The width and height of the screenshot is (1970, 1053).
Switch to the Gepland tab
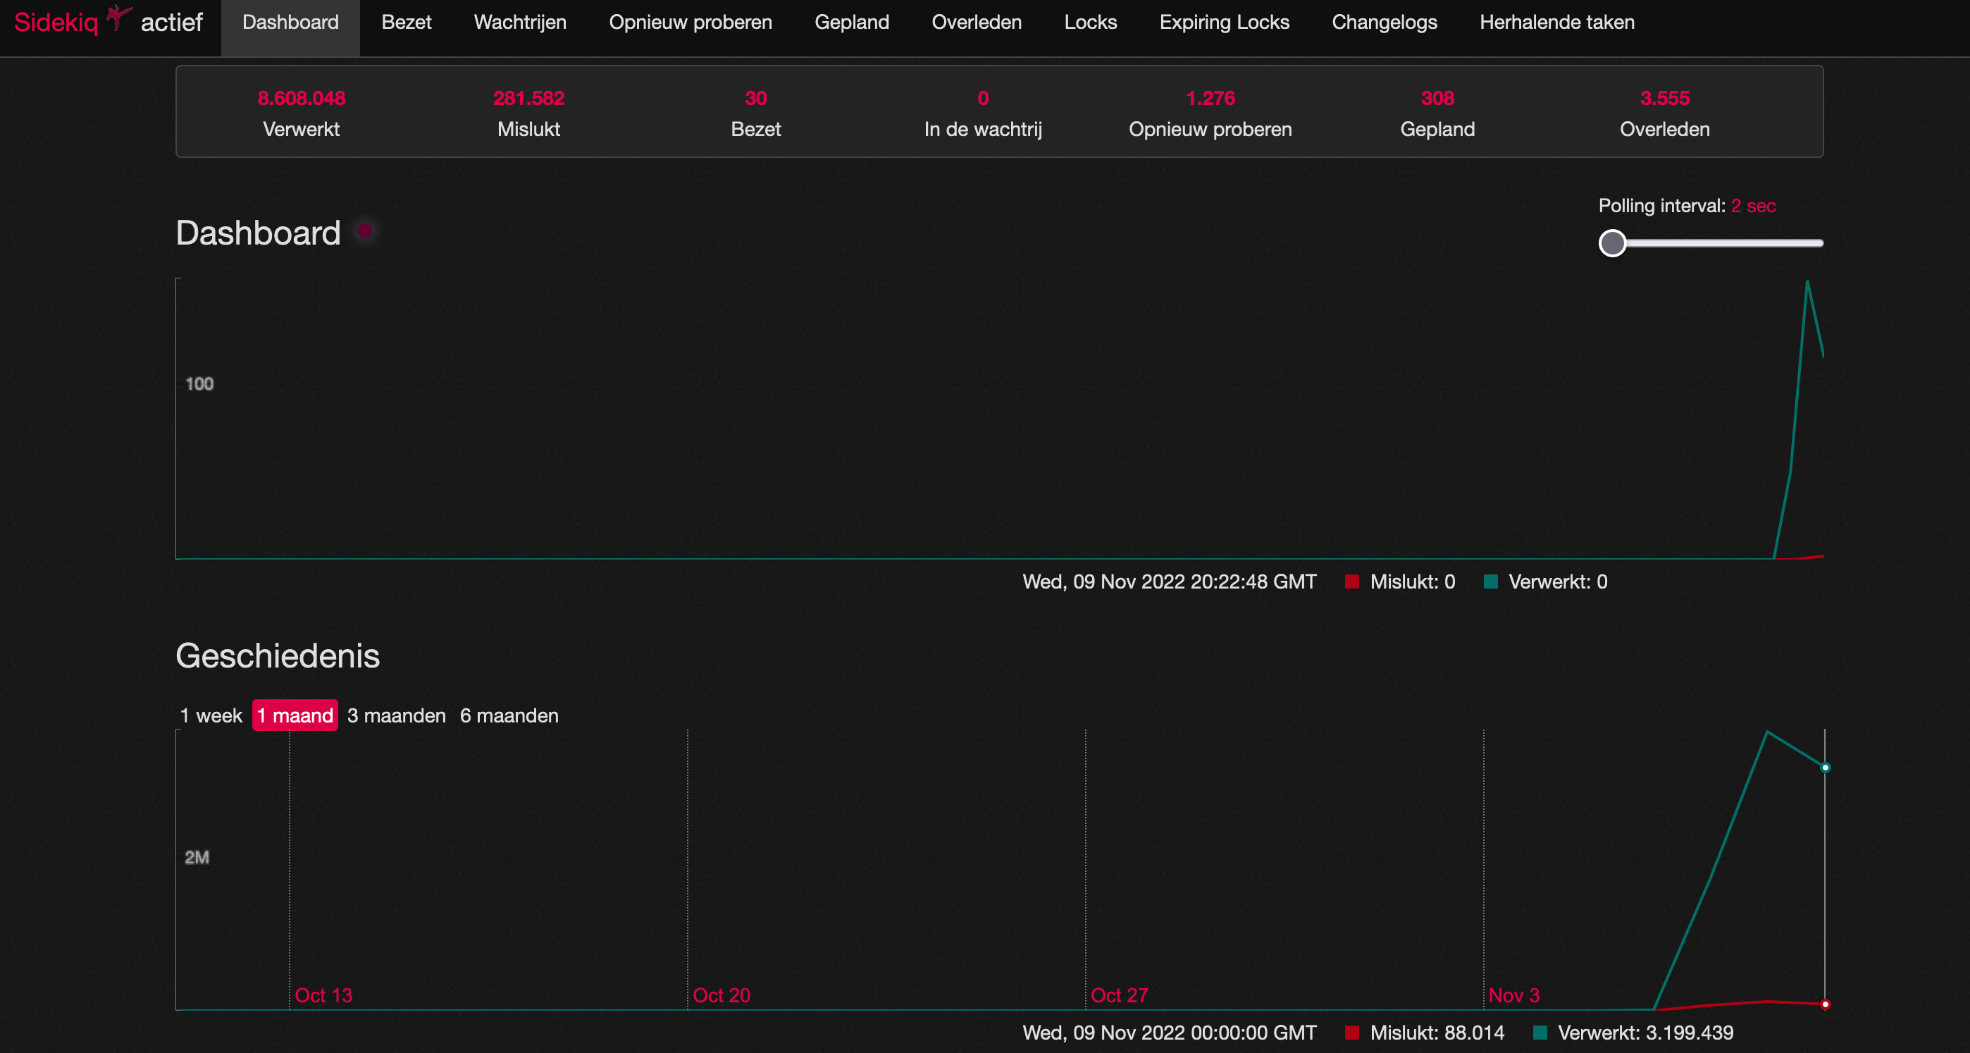(x=852, y=22)
